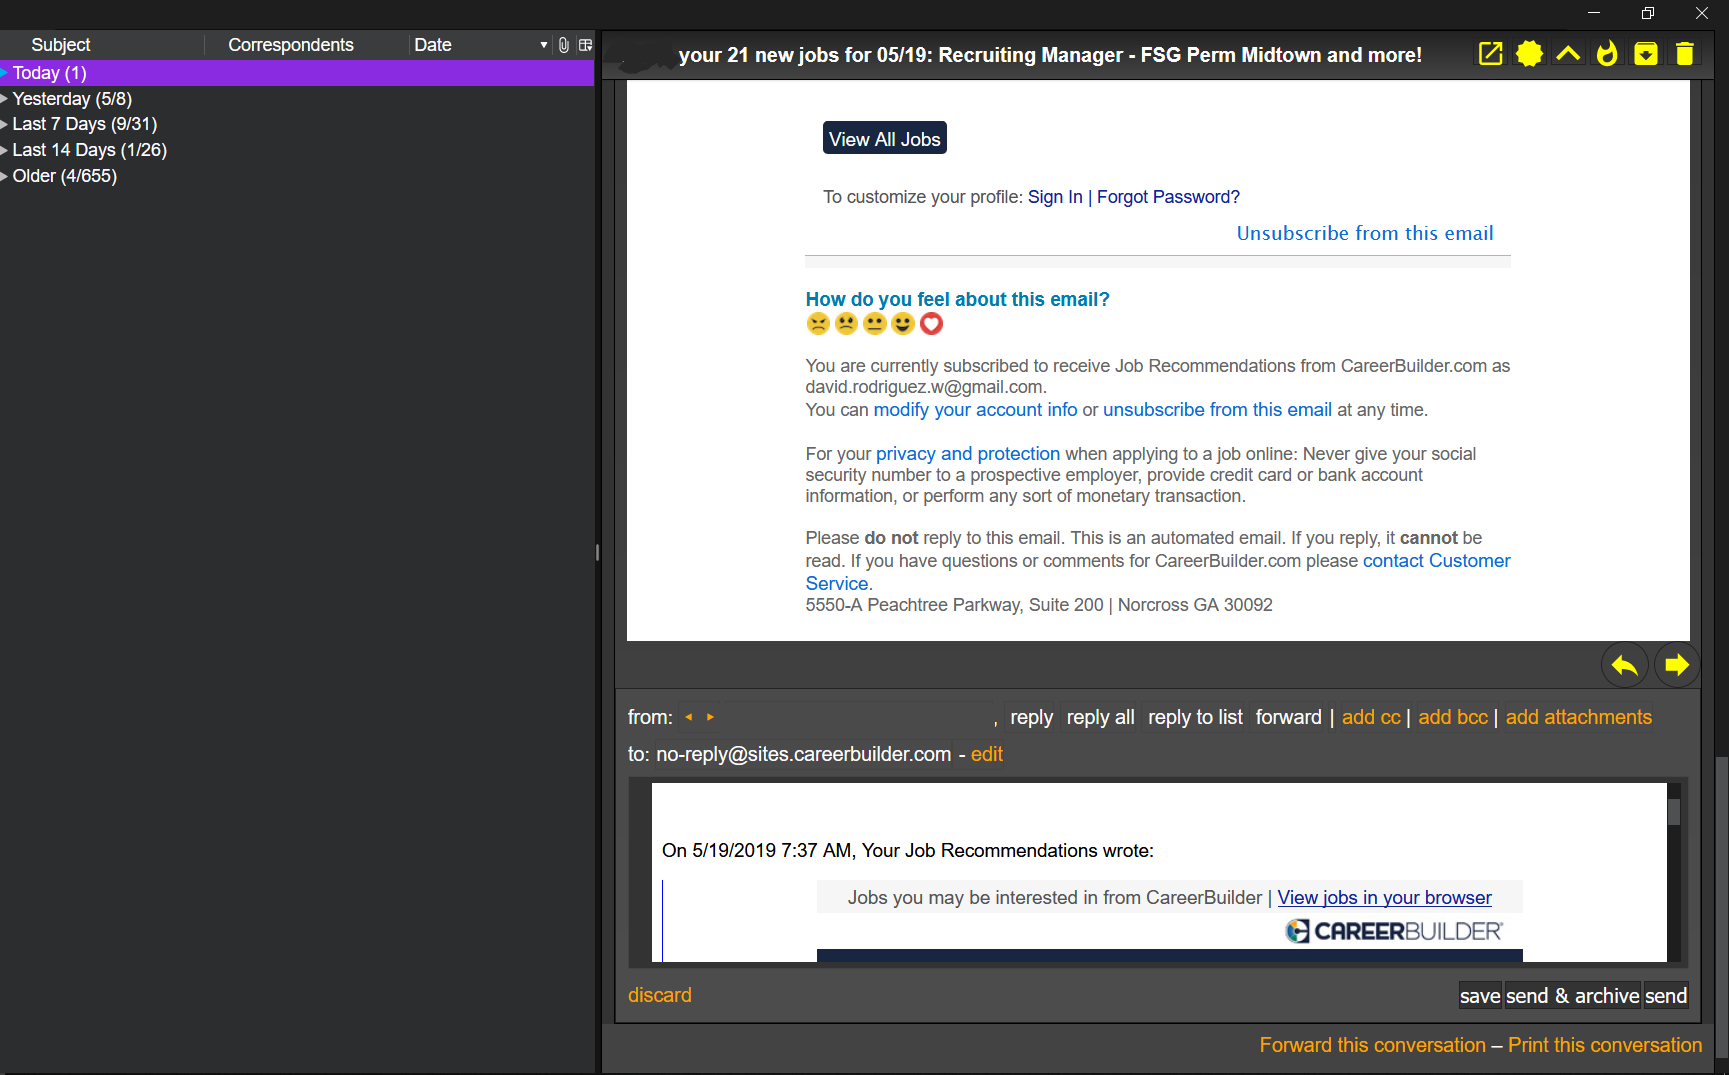Open the Date column sort dropdown
This screenshot has width=1729, height=1075.
tap(543, 44)
